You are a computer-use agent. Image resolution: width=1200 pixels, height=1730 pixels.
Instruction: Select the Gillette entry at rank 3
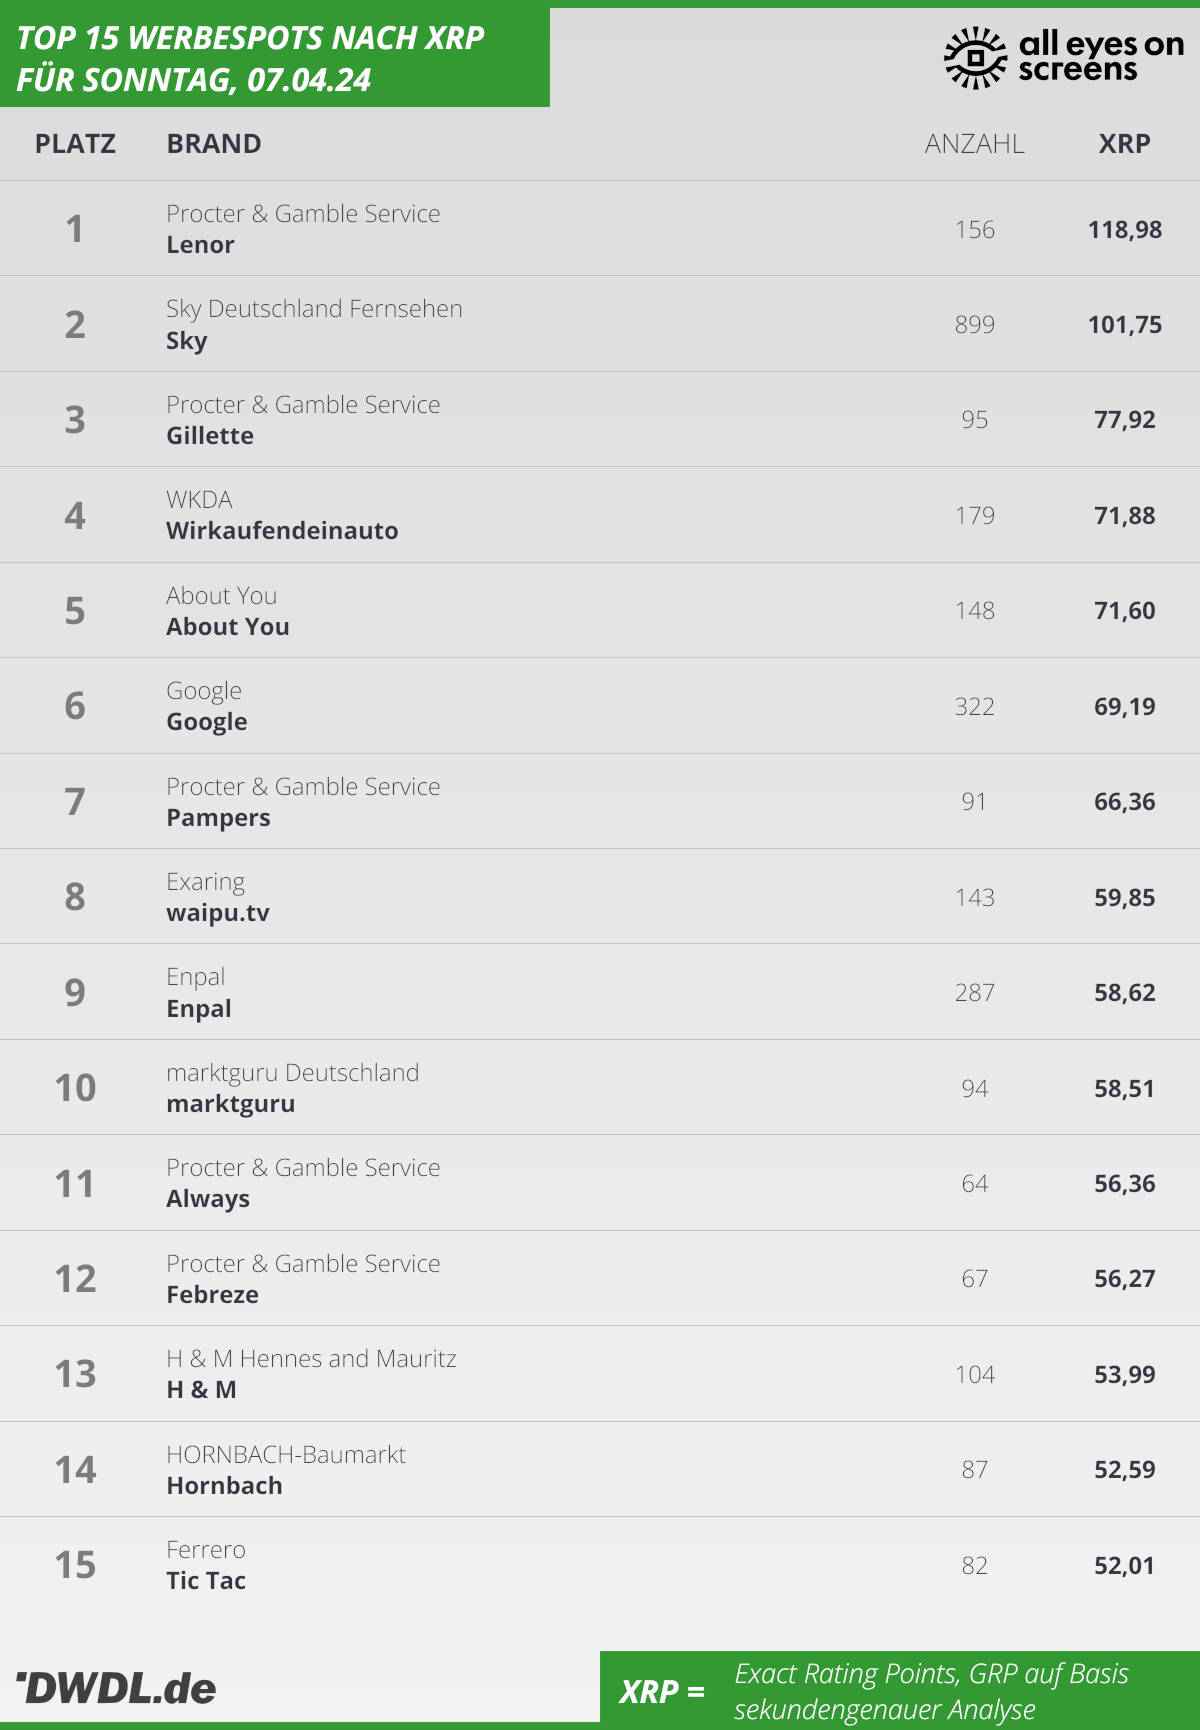600,419
